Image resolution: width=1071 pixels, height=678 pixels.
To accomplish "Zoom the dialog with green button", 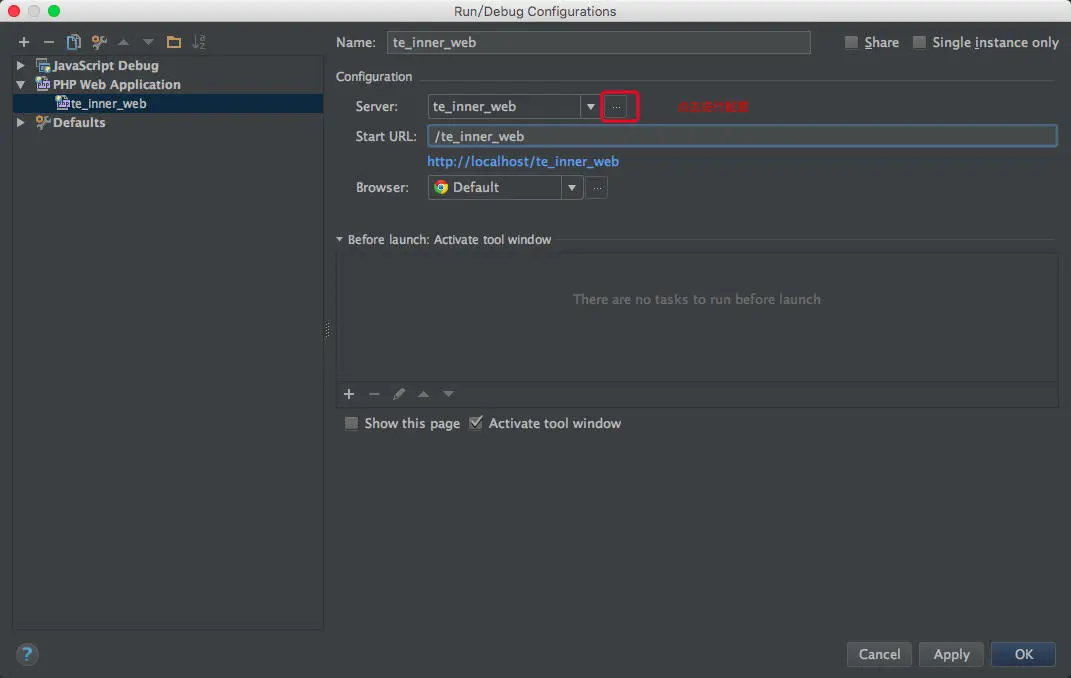I will click(54, 11).
